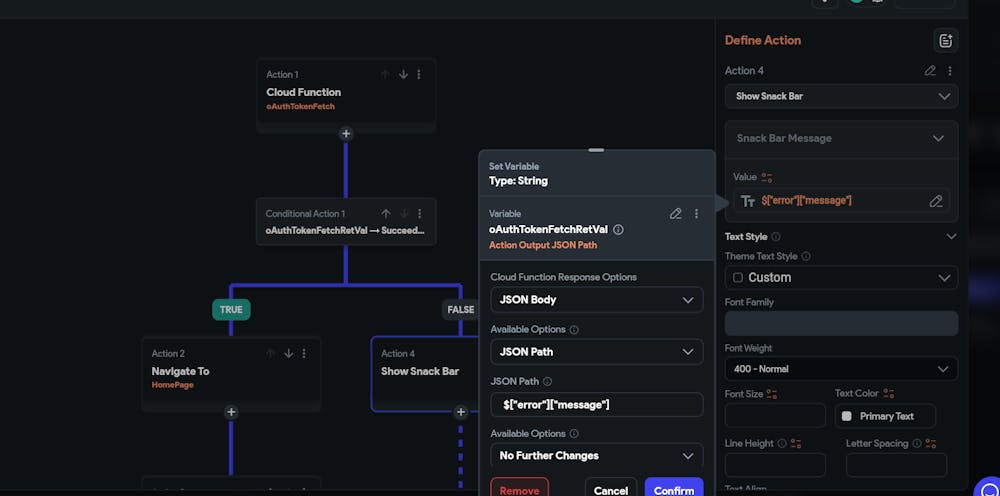Image resolution: width=1000 pixels, height=496 pixels.
Task: Click into the JSON Path input field
Action: [x=596, y=404]
